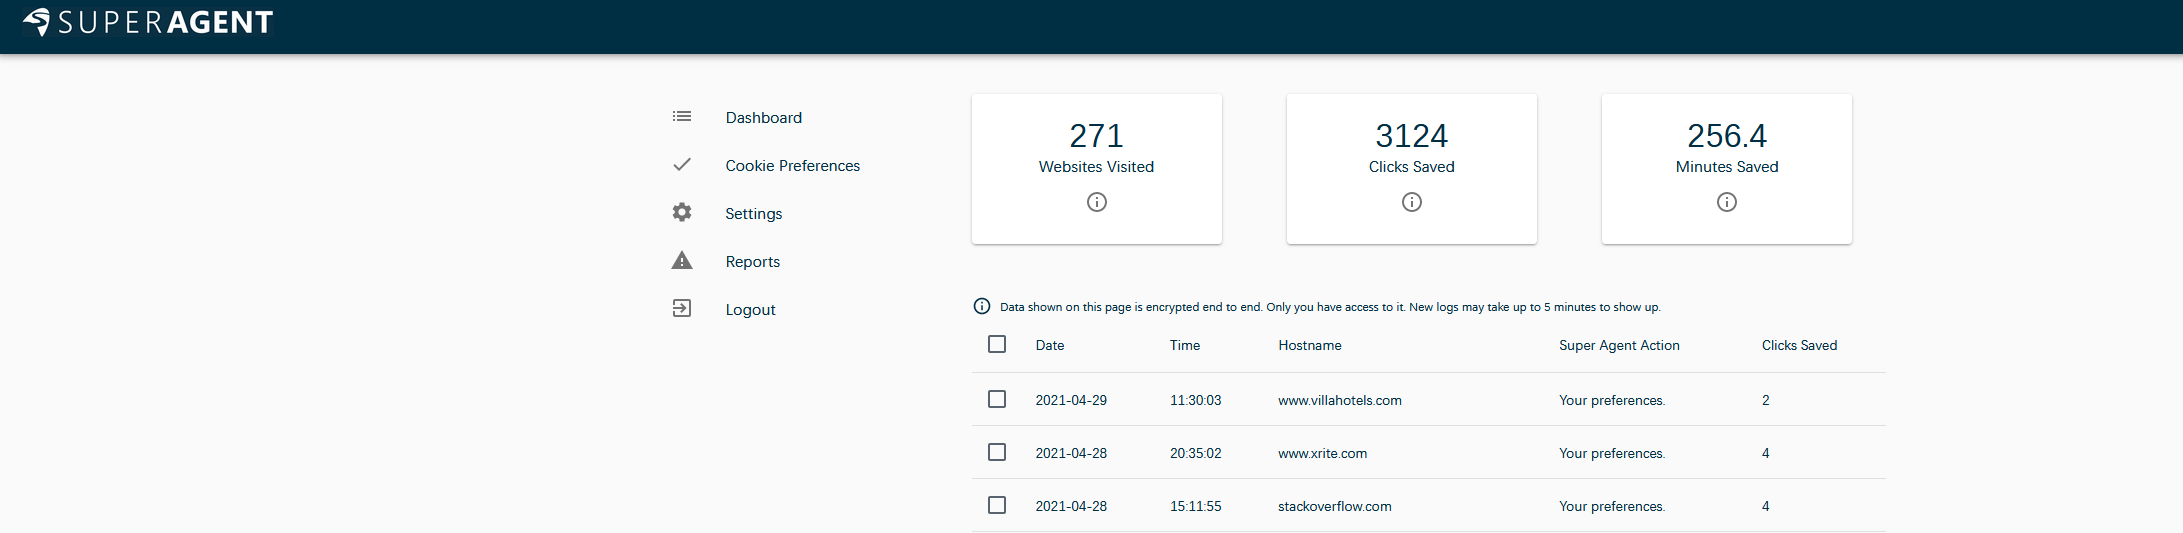
Task: Click the Settings gear icon
Action: 682,212
